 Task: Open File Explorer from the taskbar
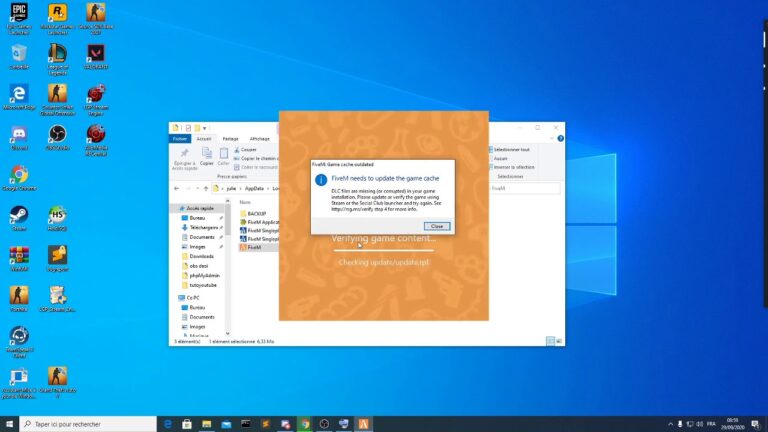[x=206, y=424]
